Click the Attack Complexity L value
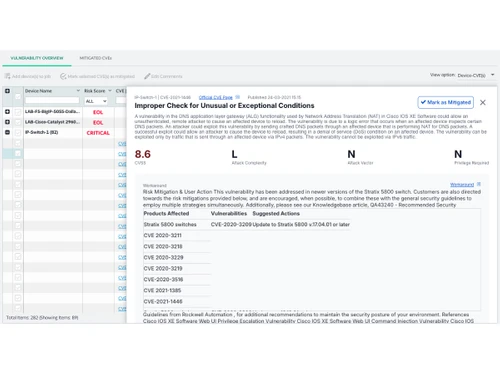This screenshot has width=500, height=375. coord(234,154)
